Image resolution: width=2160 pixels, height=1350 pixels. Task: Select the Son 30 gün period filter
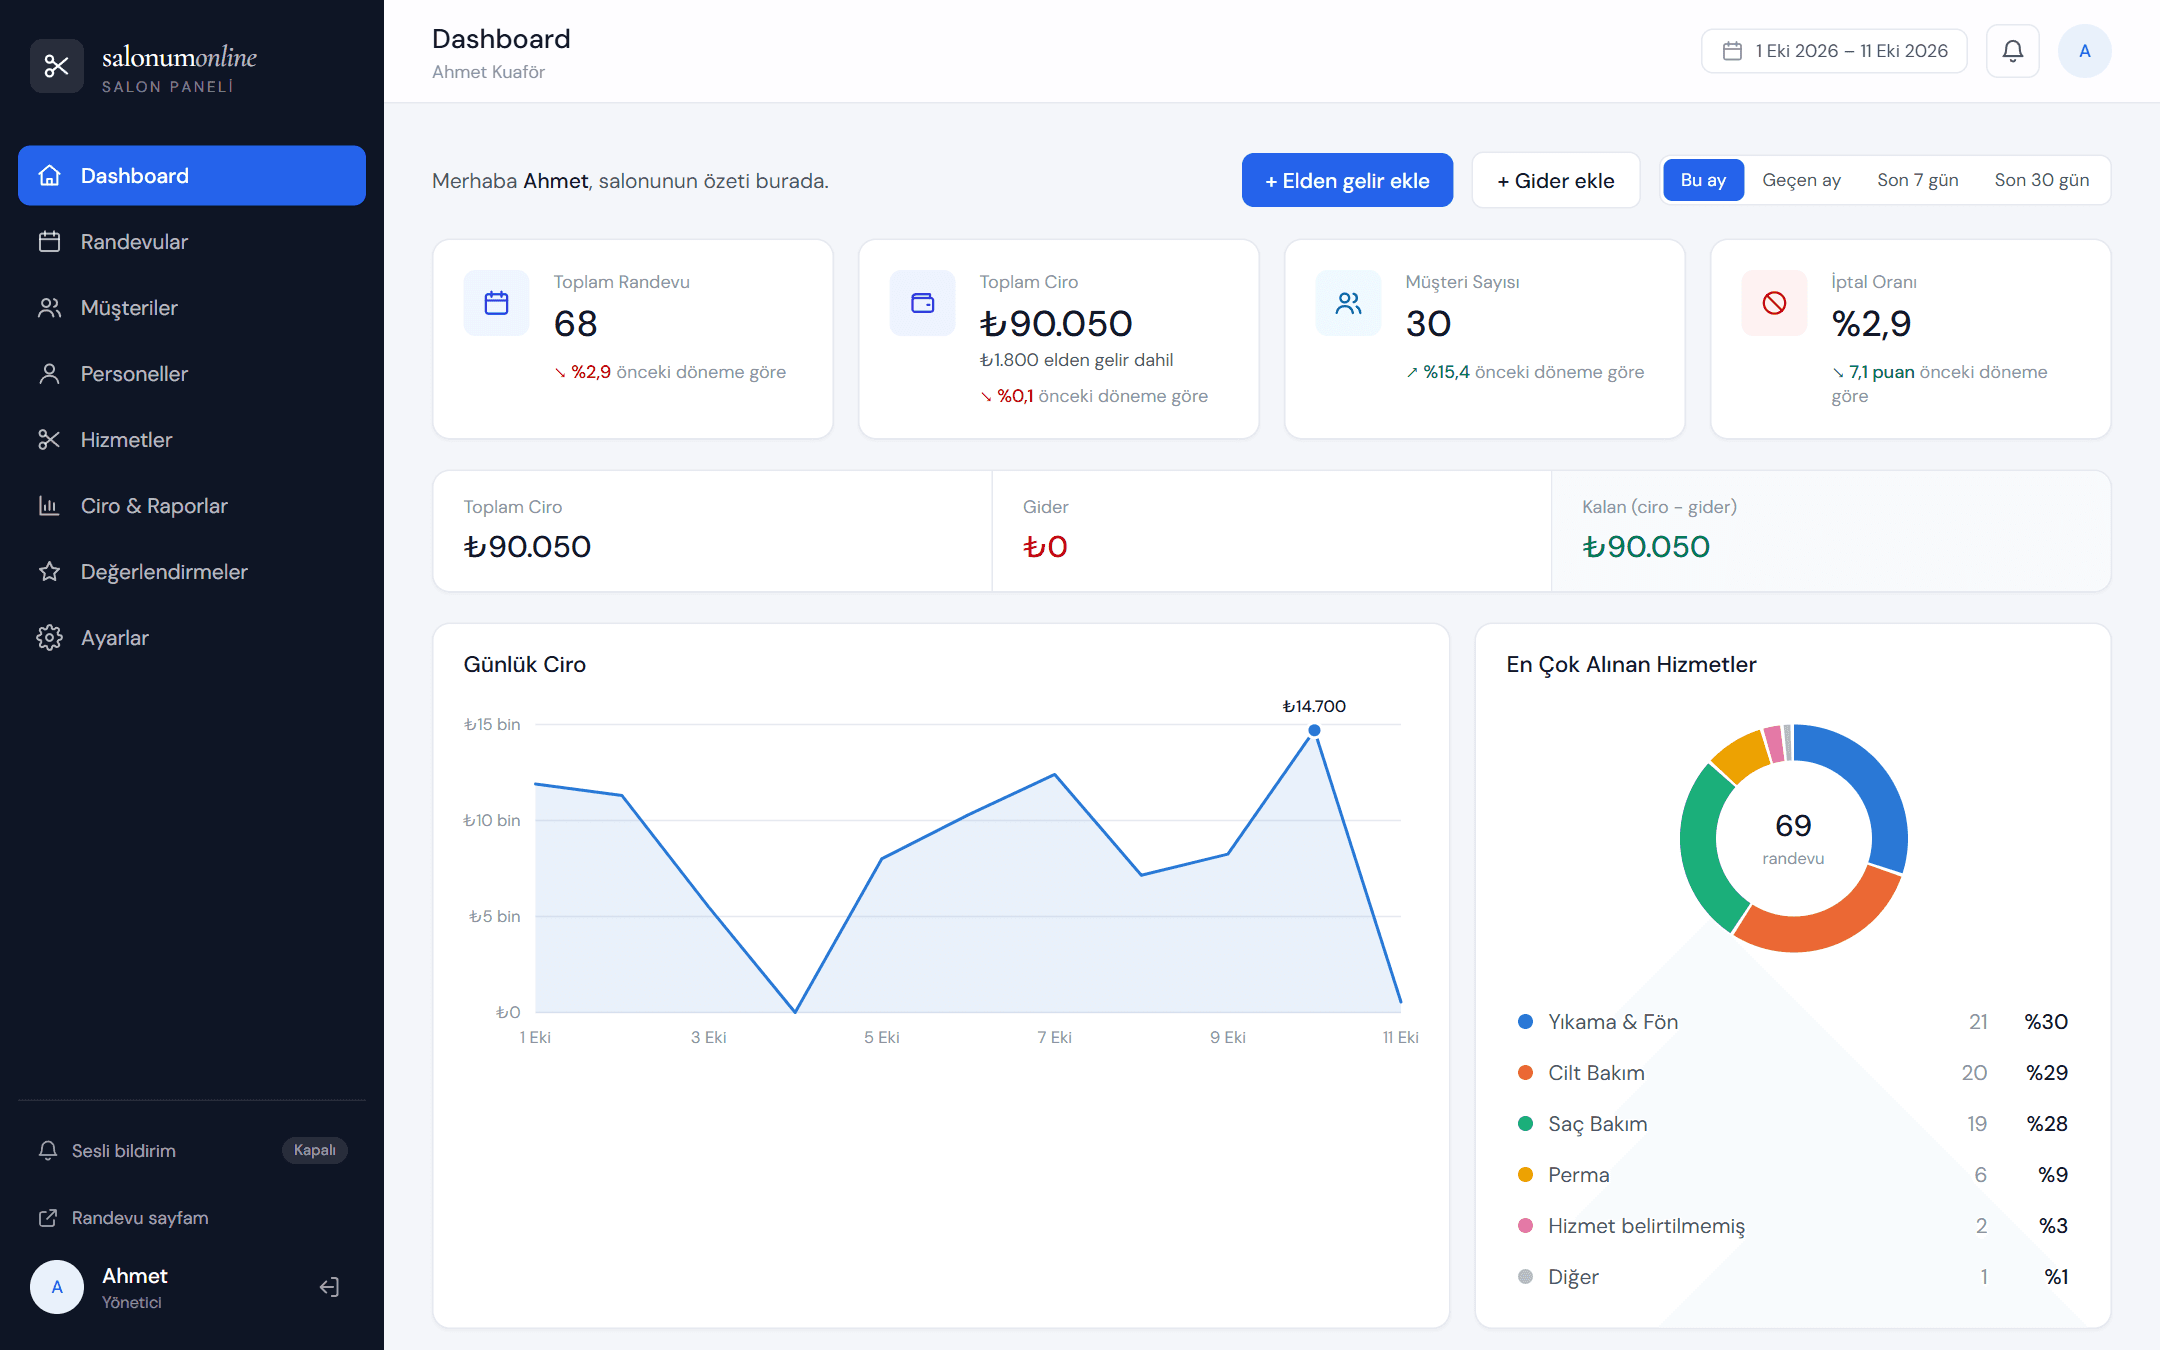2042,180
